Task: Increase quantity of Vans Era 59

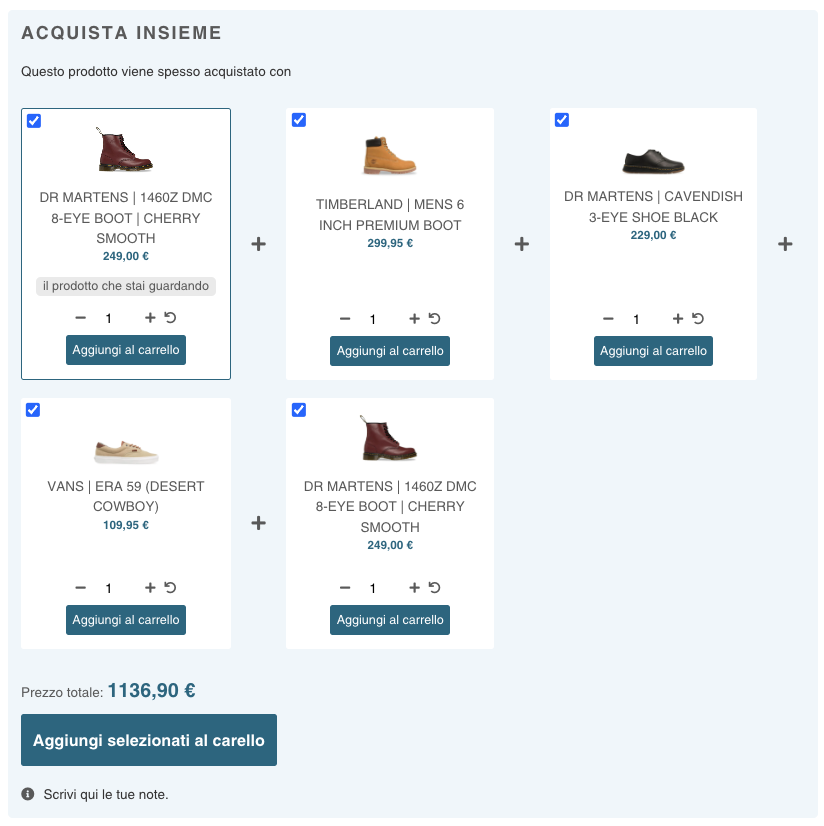Action: coord(150,588)
